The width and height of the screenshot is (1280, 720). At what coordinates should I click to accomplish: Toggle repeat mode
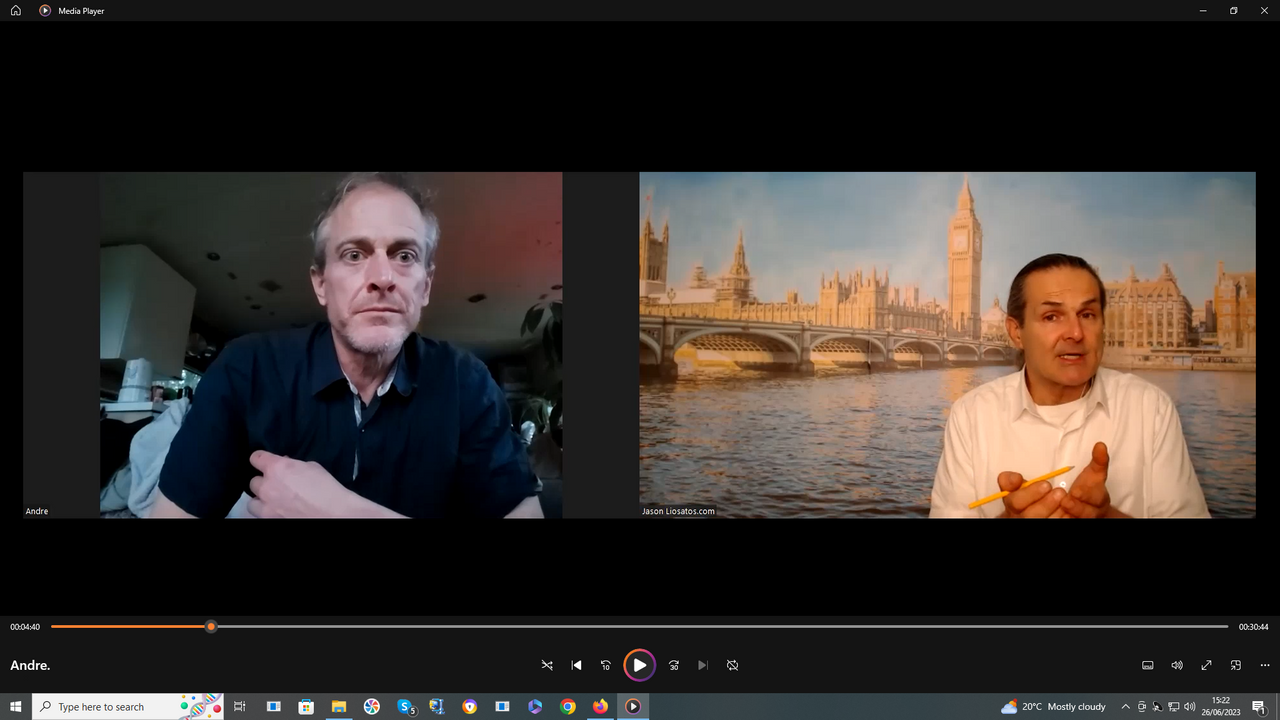(732, 665)
